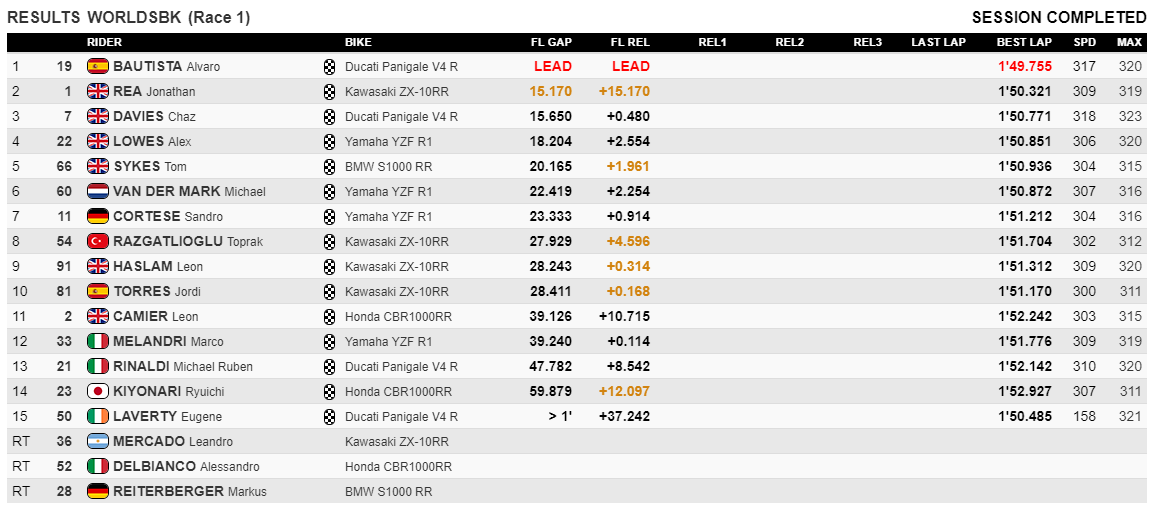
Task: Click the German flag beside Cortese
Action: [98, 217]
